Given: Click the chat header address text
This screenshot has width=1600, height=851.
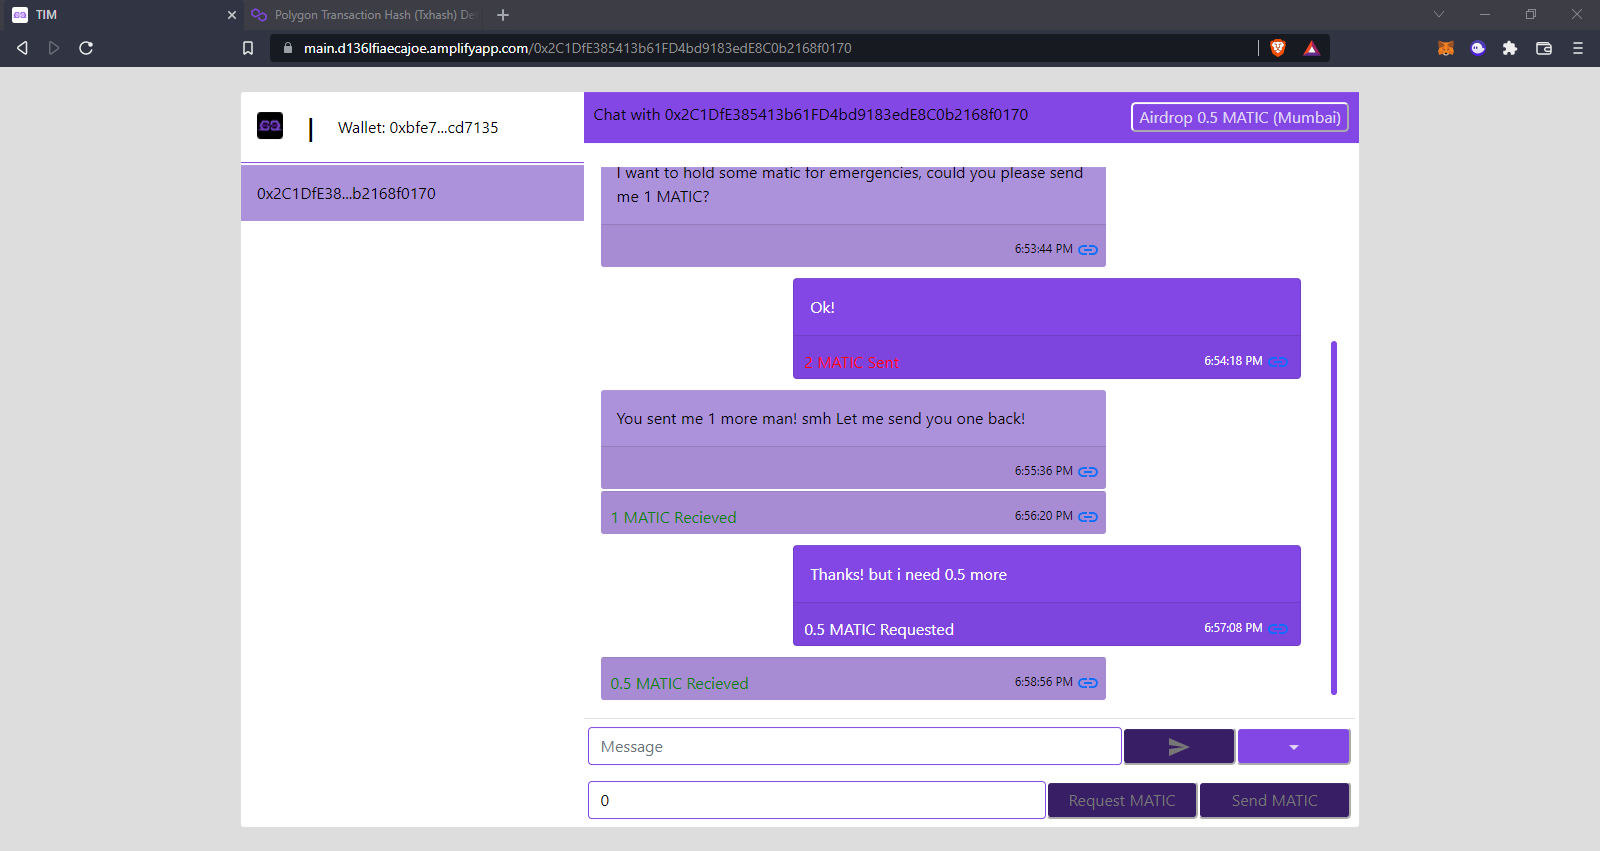Looking at the screenshot, I should tap(811, 114).
